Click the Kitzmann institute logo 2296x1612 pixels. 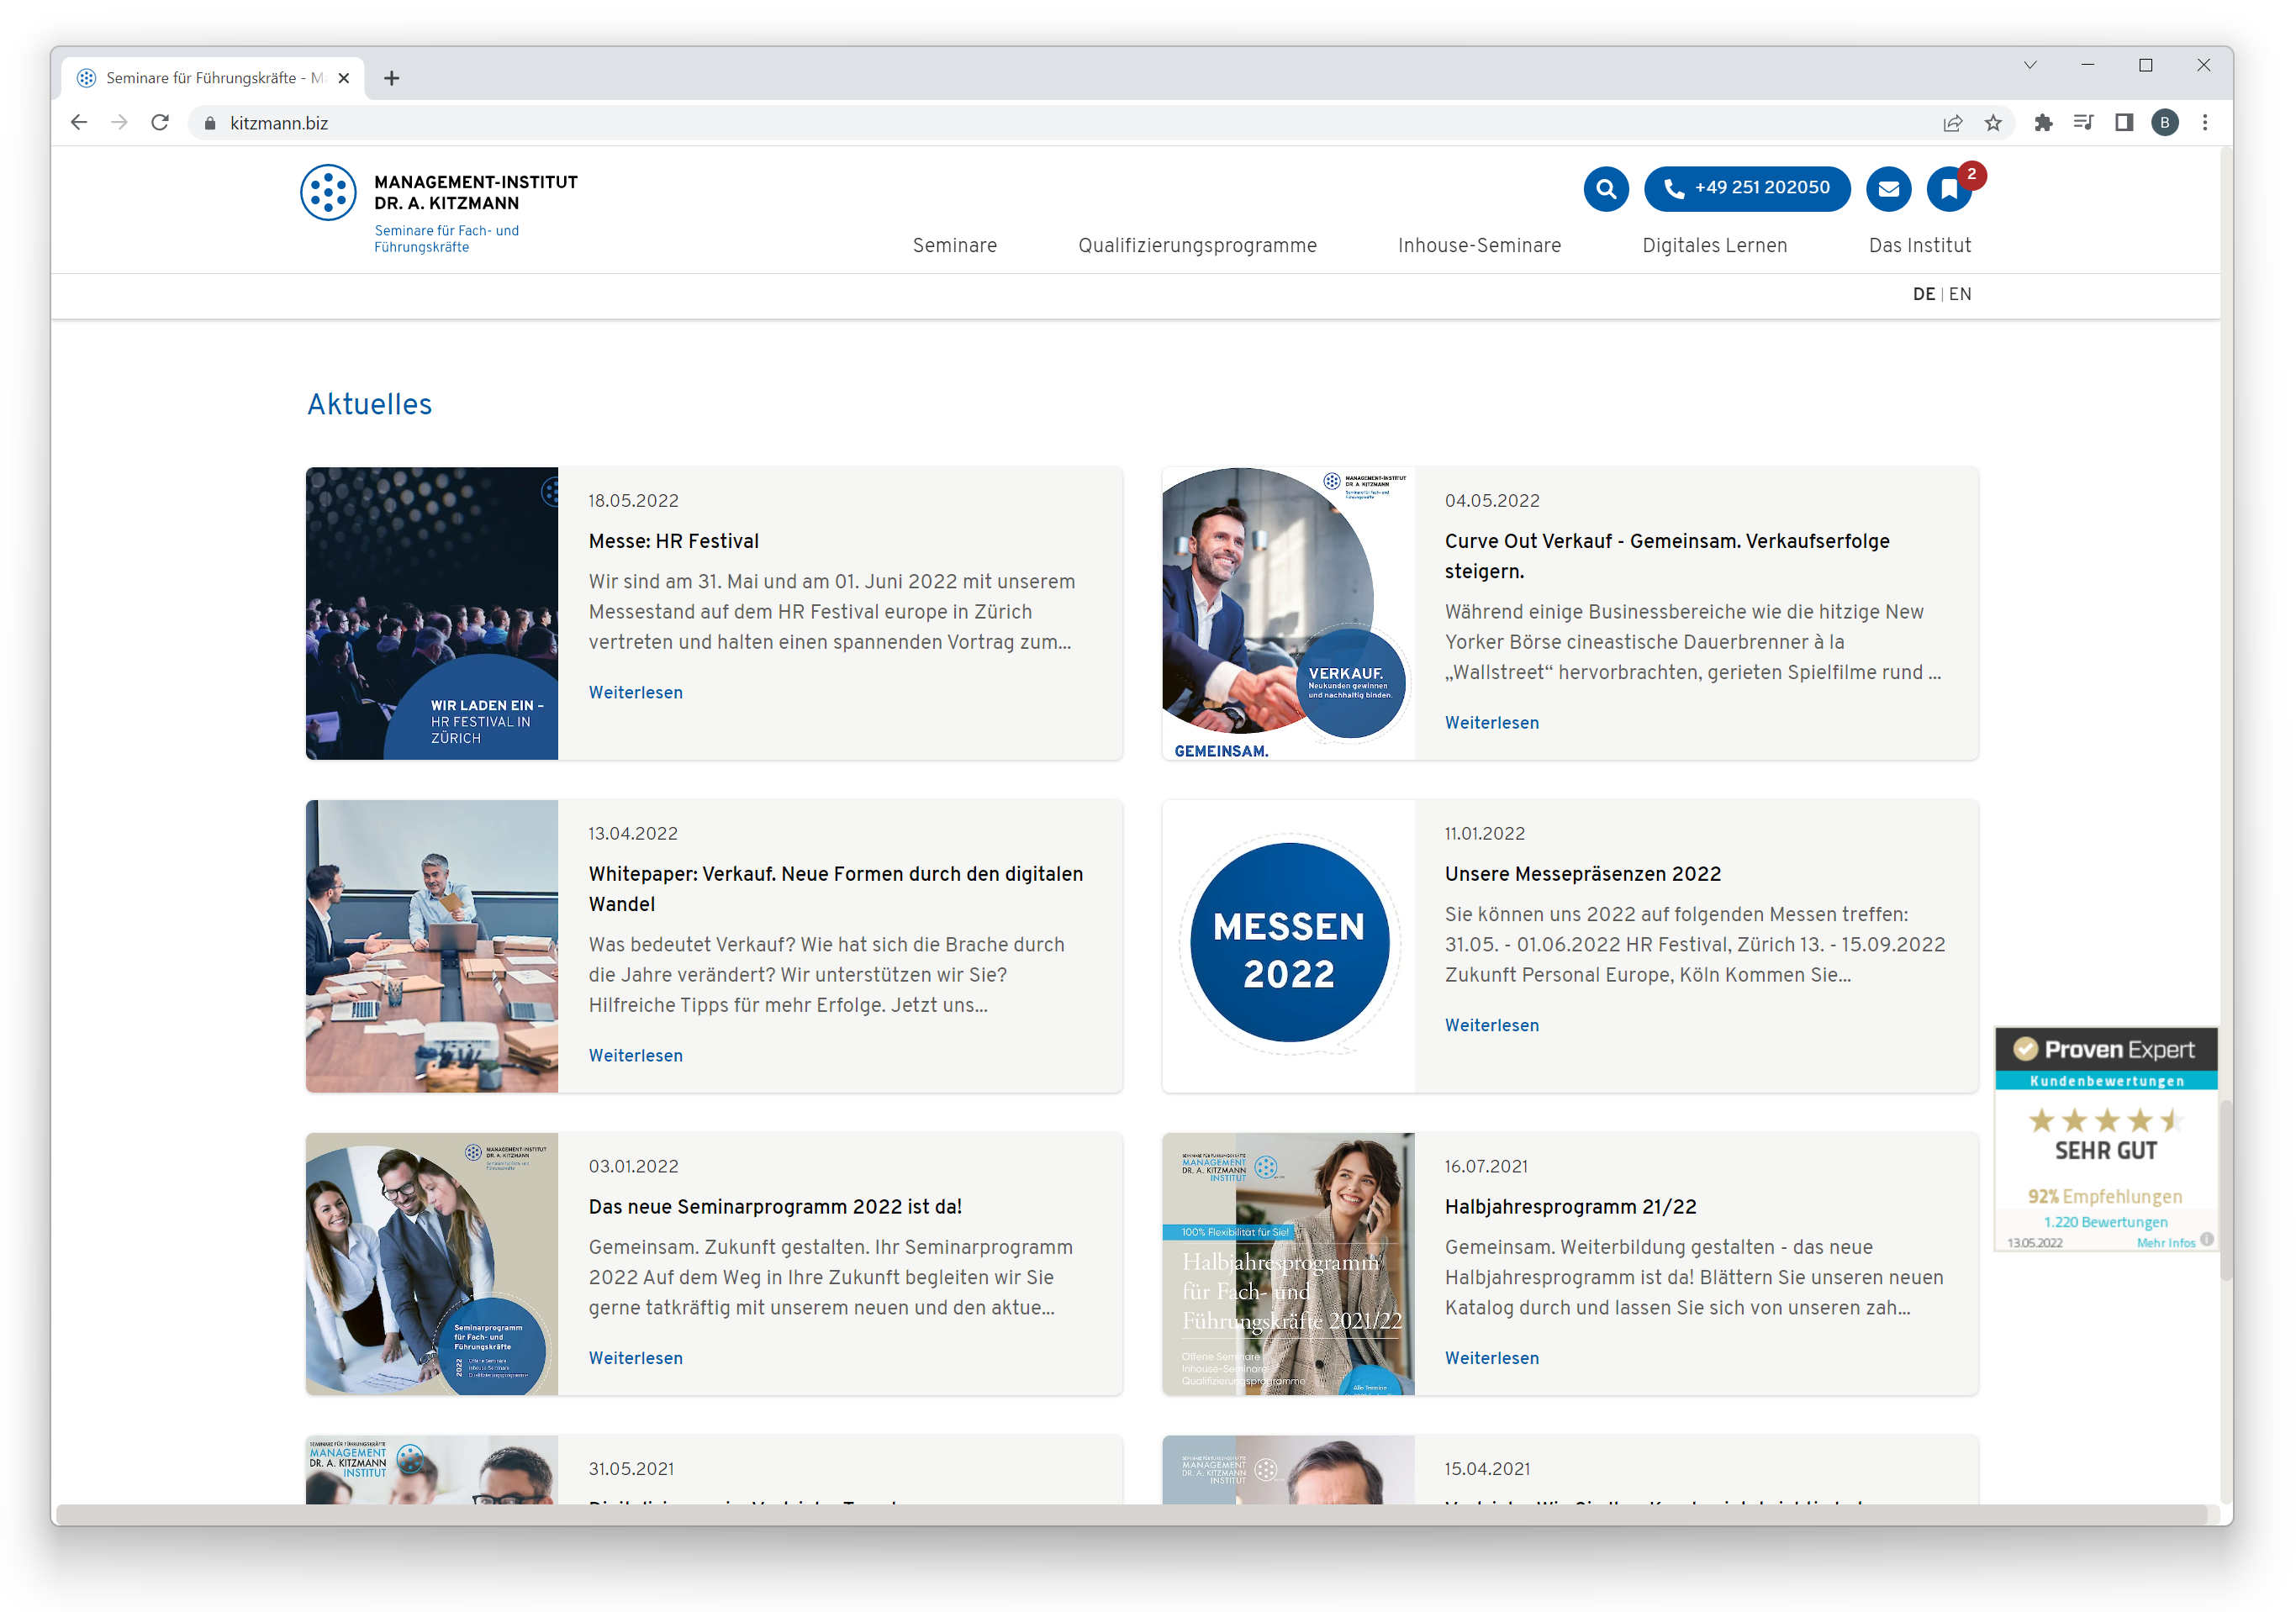click(x=440, y=208)
